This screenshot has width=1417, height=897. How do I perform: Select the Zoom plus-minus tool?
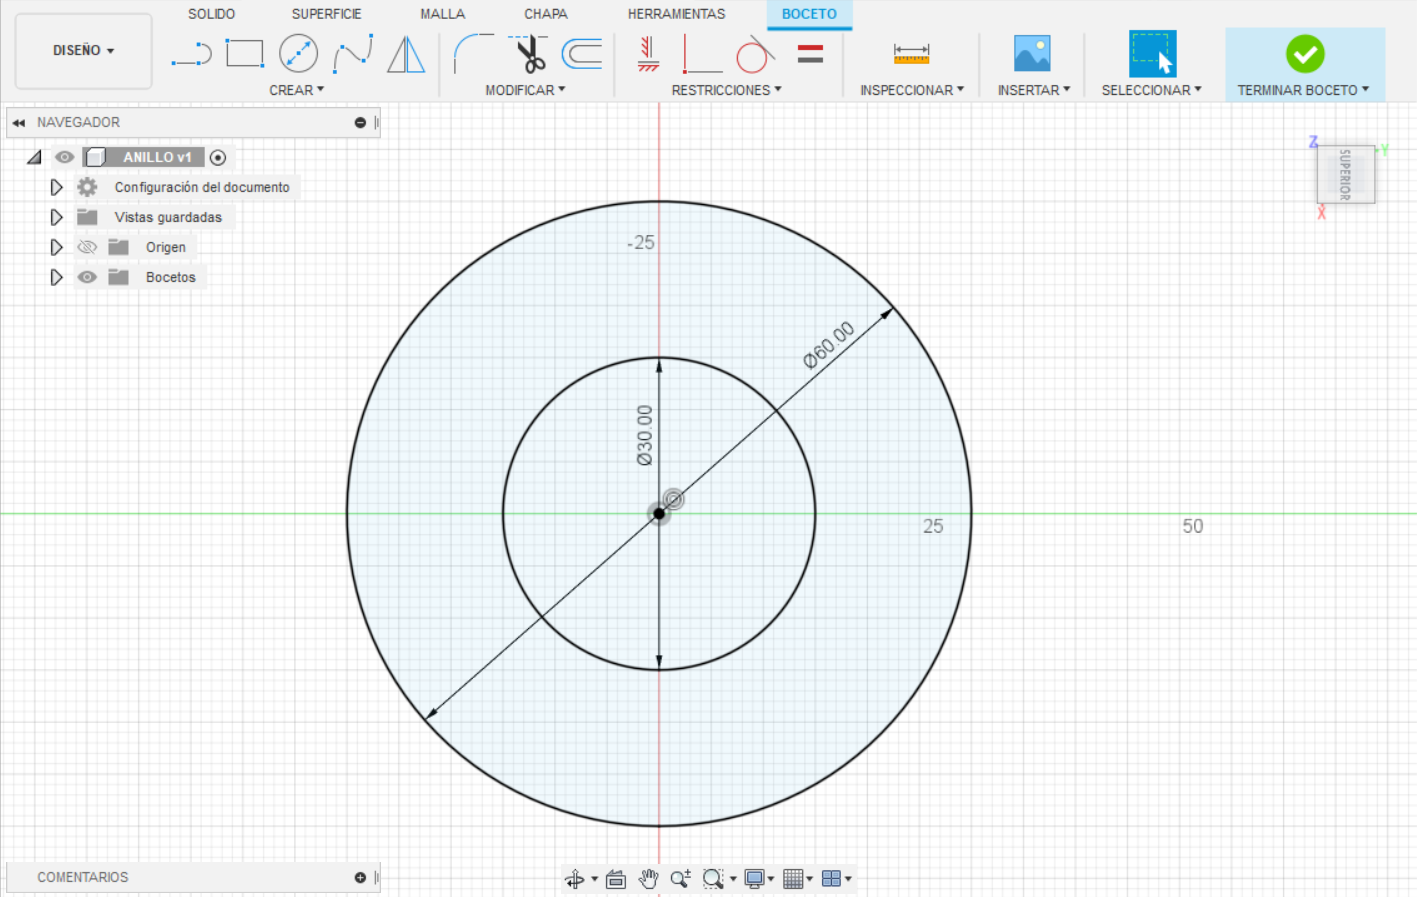click(x=681, y=879)
